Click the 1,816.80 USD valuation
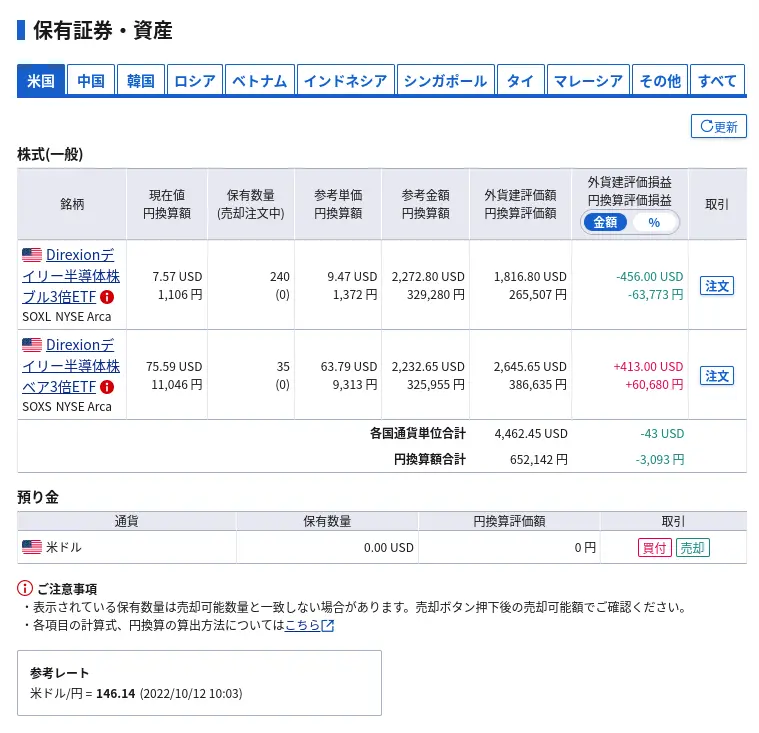 pyautogui.click(x=530, y=276)
